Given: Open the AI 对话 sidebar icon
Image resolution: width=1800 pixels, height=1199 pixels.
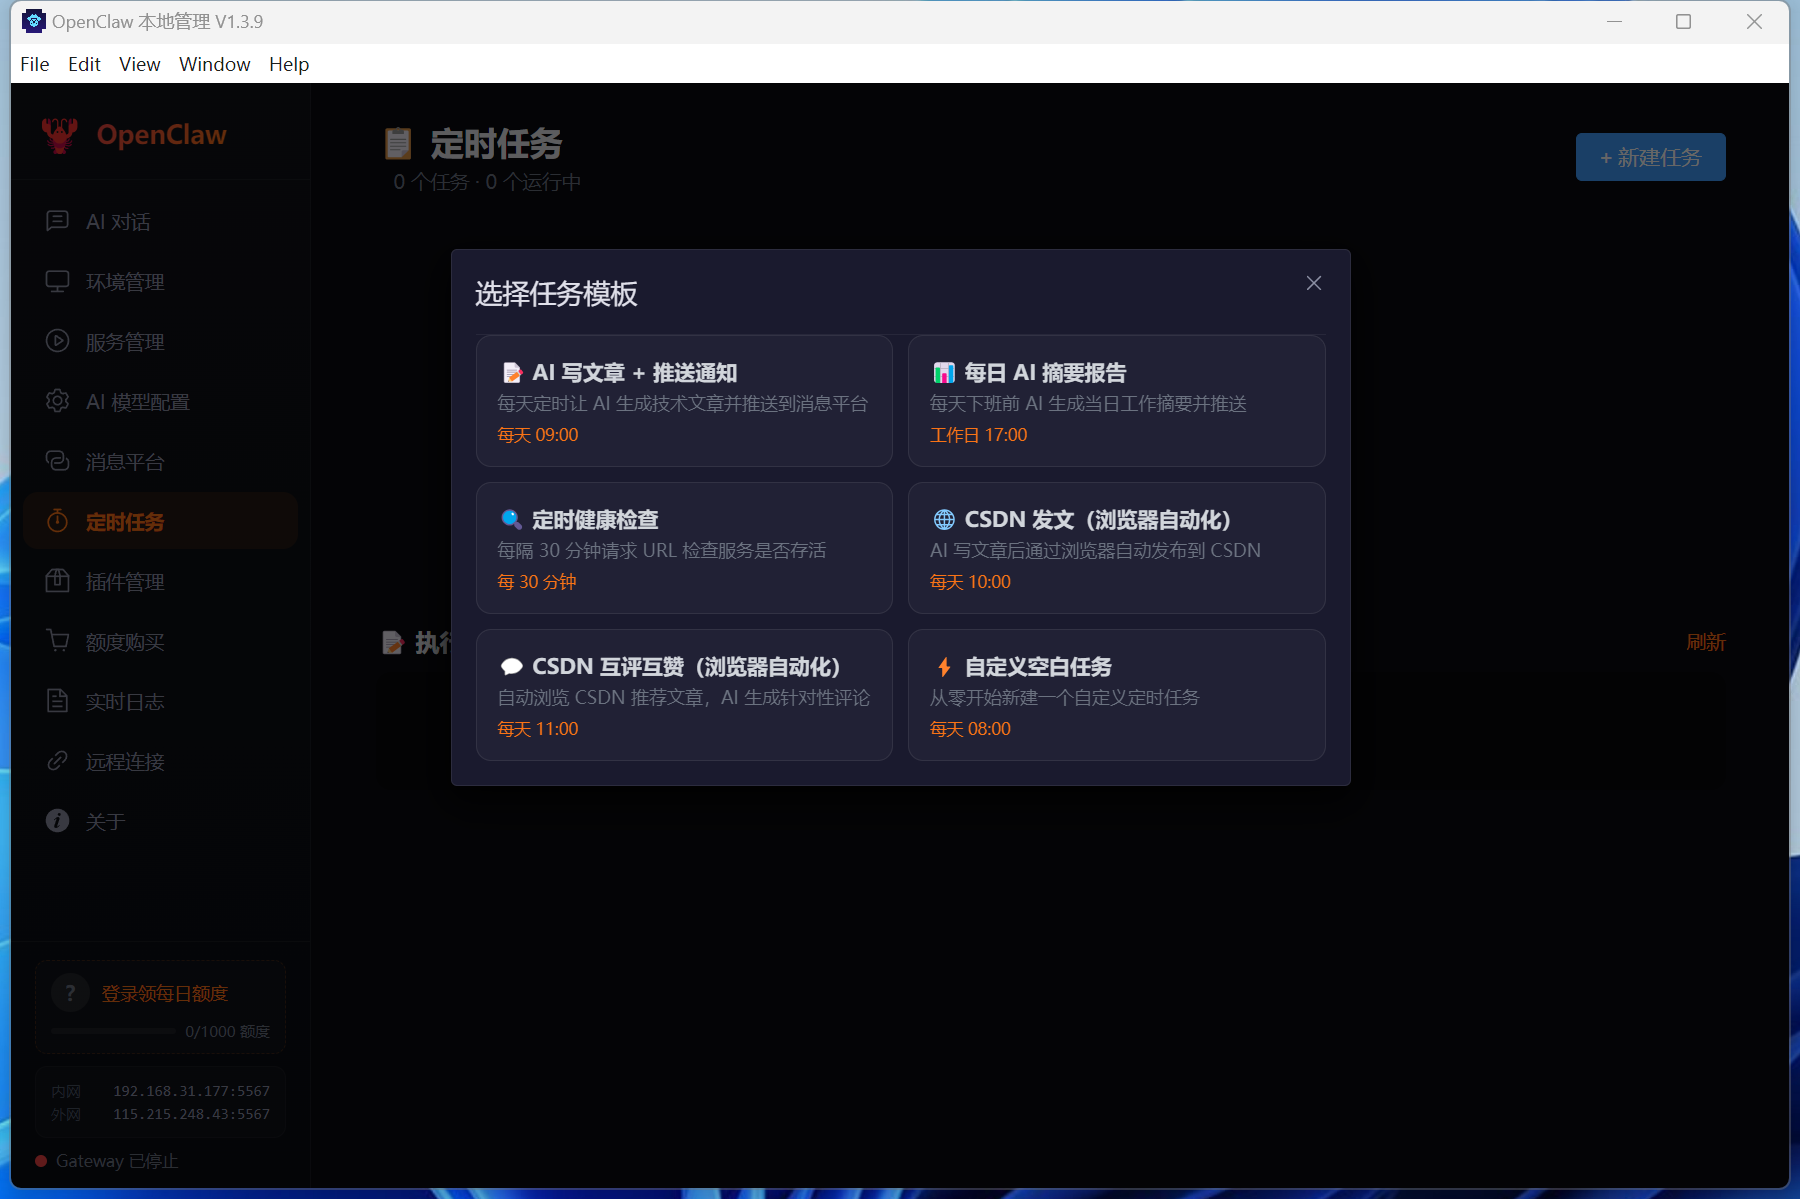Looking at the screenshot, I should coord(58,221).
